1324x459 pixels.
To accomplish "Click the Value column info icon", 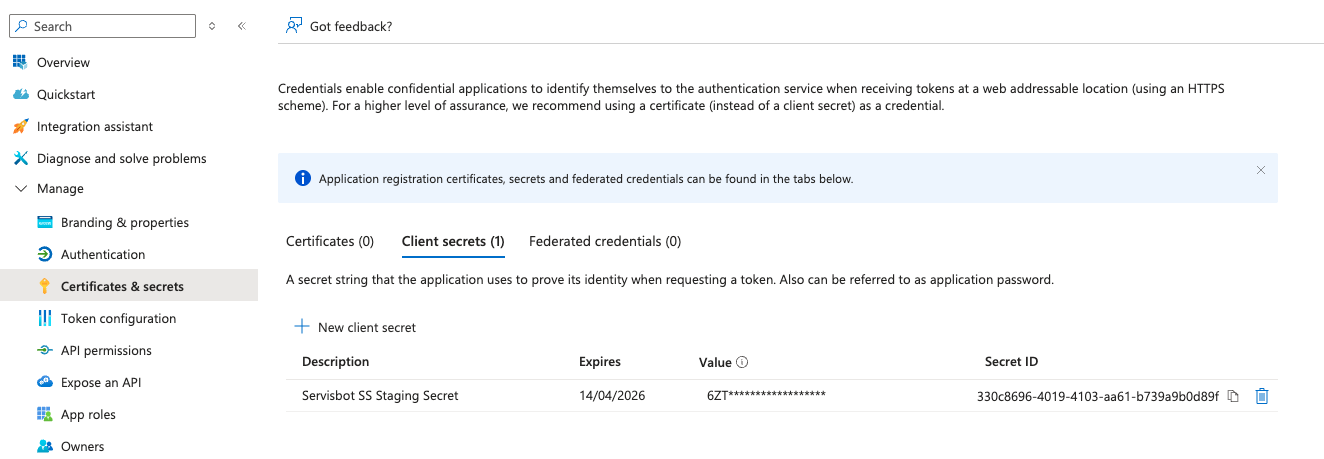I will coord(743,362).
